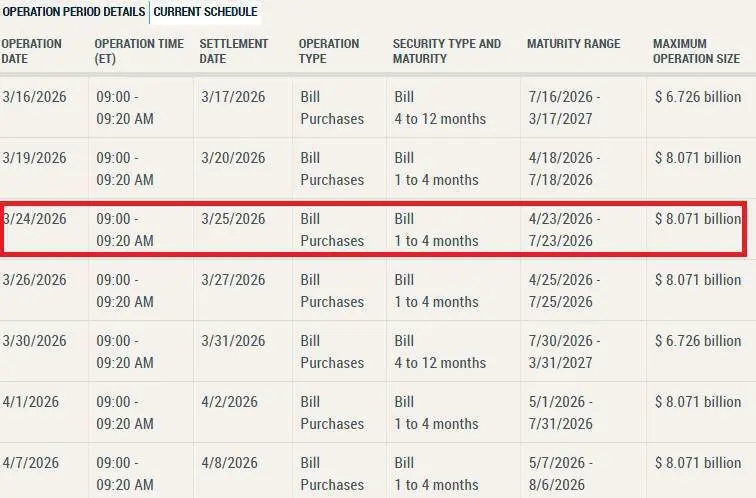Open the Current Schedule tab
The width and height of the screenshot is (756, 498).
(205, 12)
